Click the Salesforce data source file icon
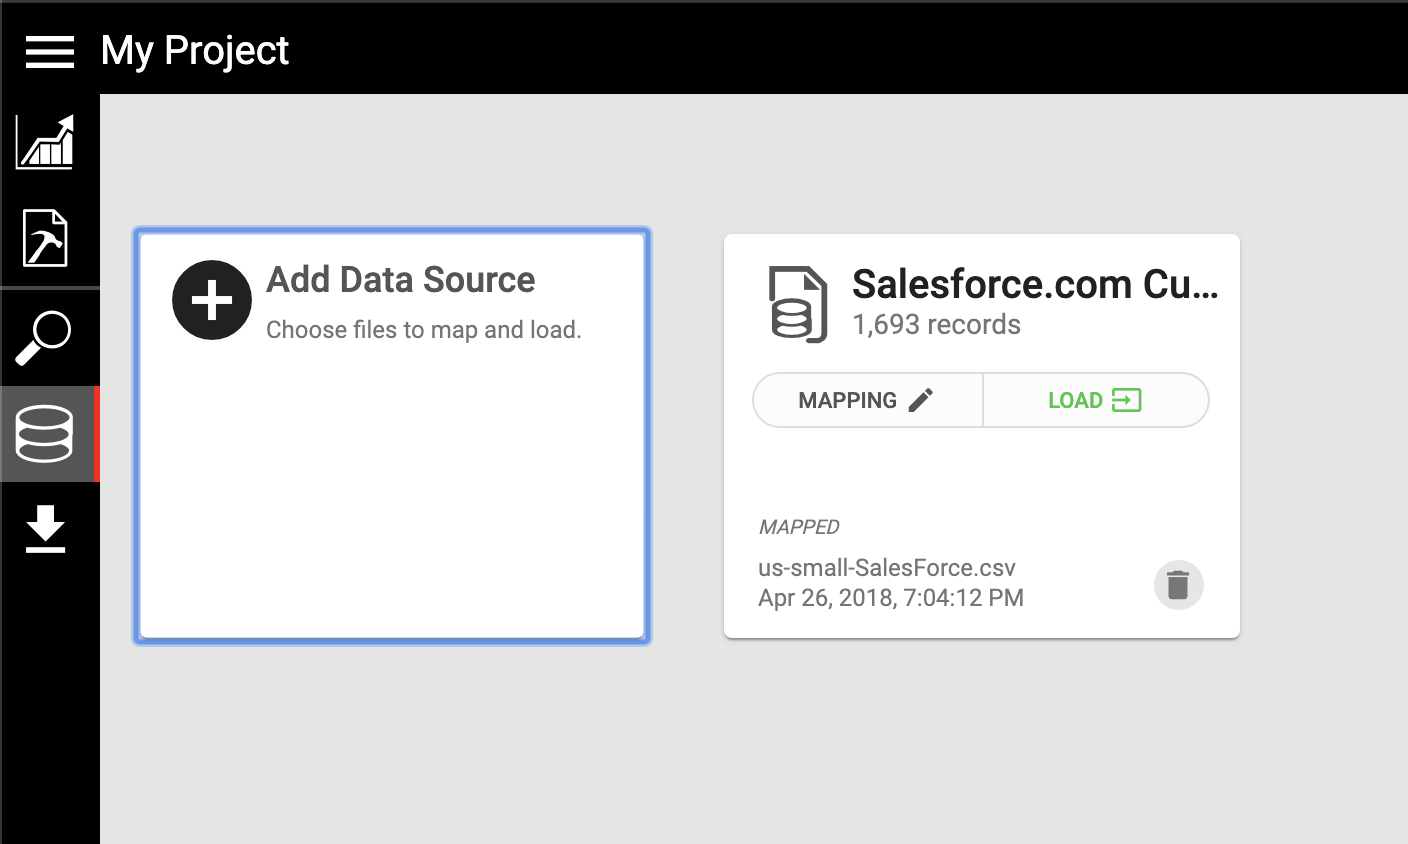The height and width of the screenshot is (844, 1408). 797,304
